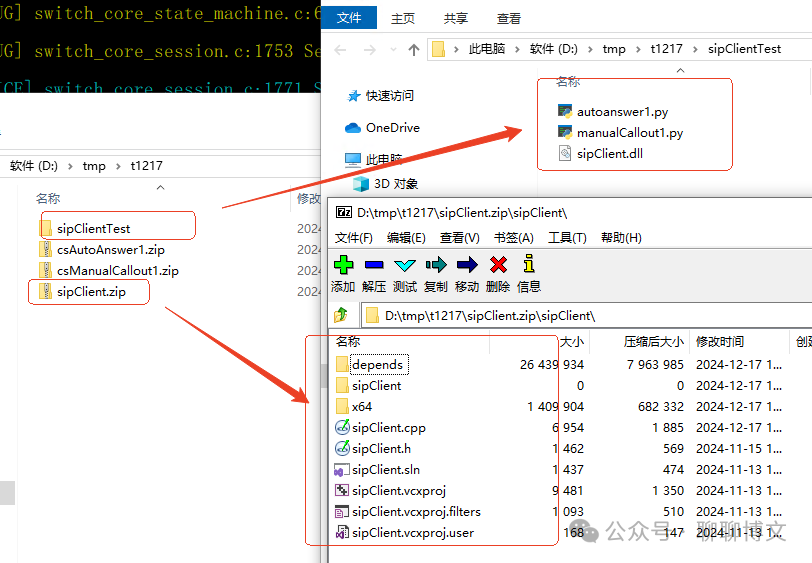Viewport: 812px width, 563px height.
Task: Select csAutoAnswer1.zip in t1217 window
Action: point(102,250)
